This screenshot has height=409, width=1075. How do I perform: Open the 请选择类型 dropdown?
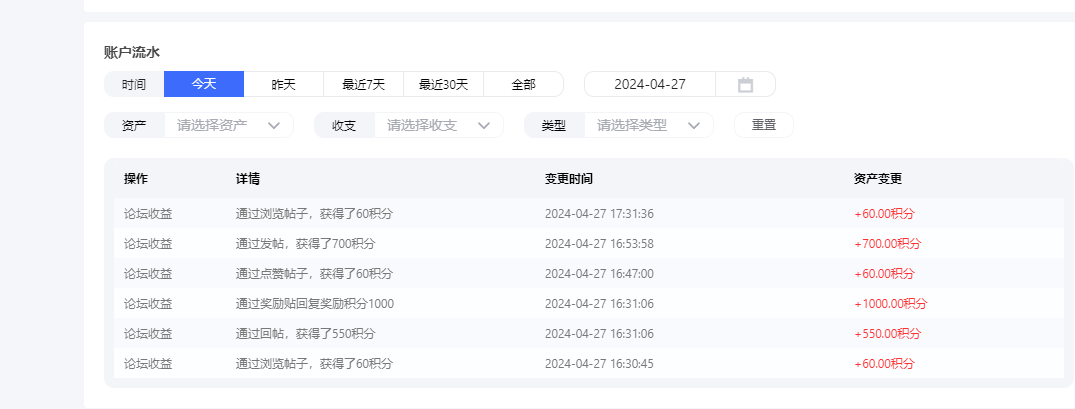pyautogui.click(x=649, y=125)
